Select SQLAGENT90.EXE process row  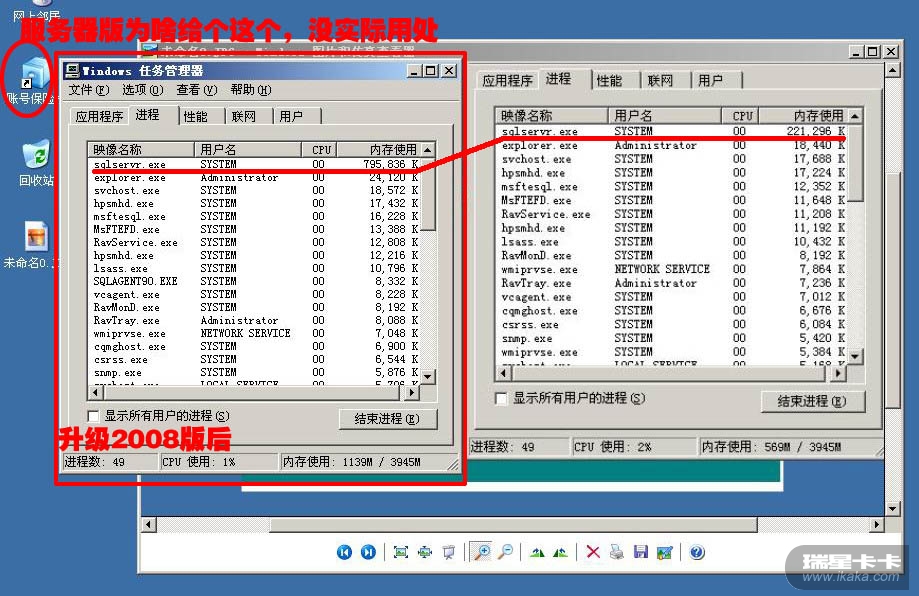[255, 281]
